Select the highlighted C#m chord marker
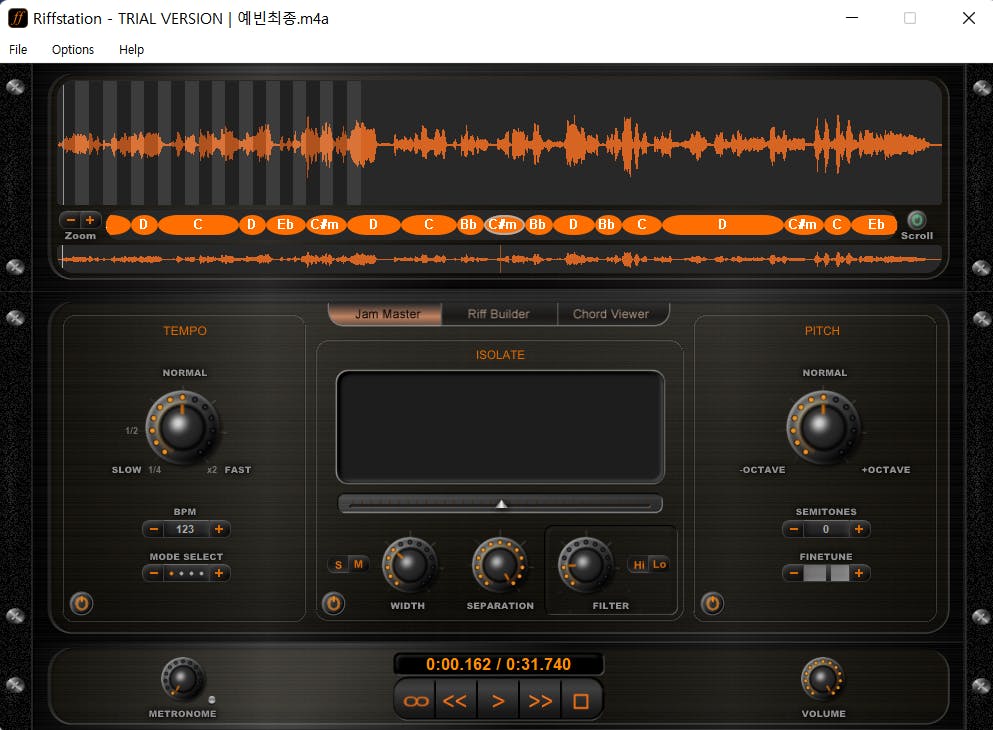This screenshot has width=993, height=730. pyautogui.click(x=504, y=224)
